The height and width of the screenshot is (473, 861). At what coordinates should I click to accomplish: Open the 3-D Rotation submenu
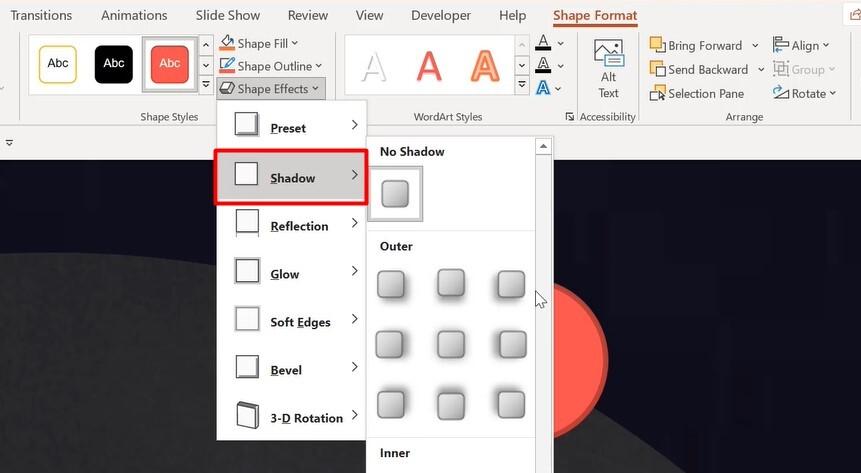tap(292, 416)
